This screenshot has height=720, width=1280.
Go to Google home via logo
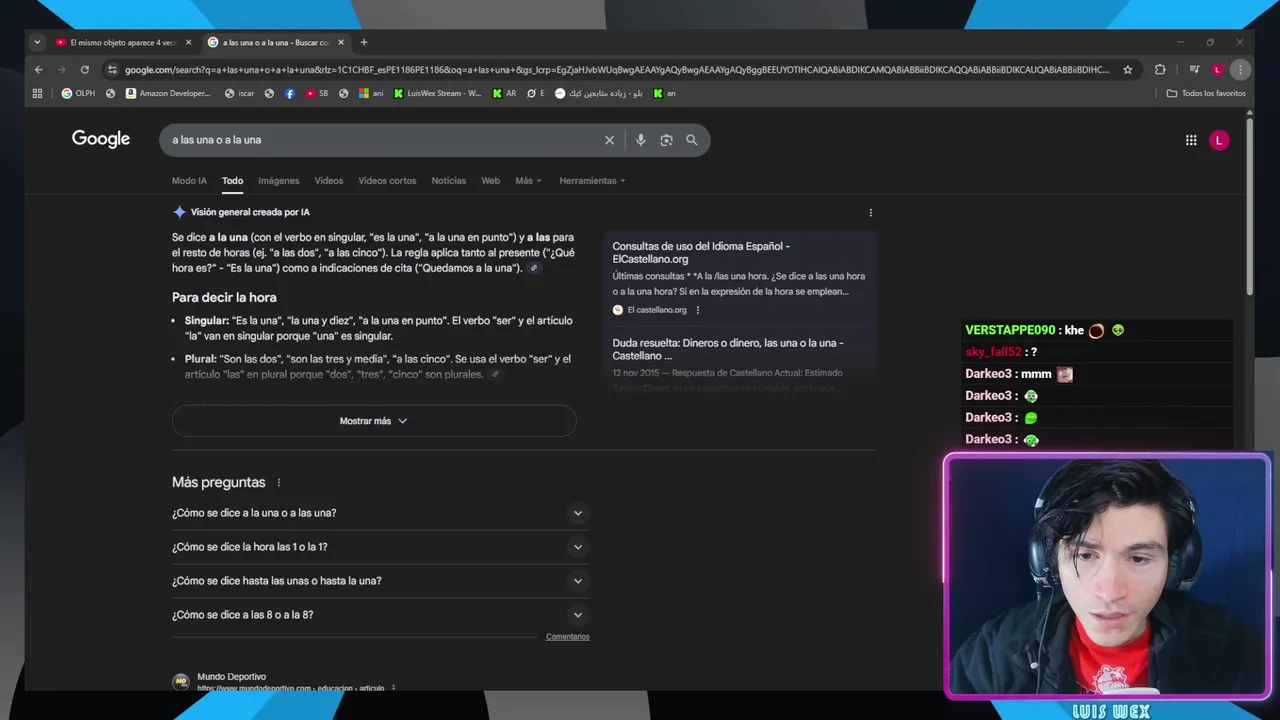[101, 139]
